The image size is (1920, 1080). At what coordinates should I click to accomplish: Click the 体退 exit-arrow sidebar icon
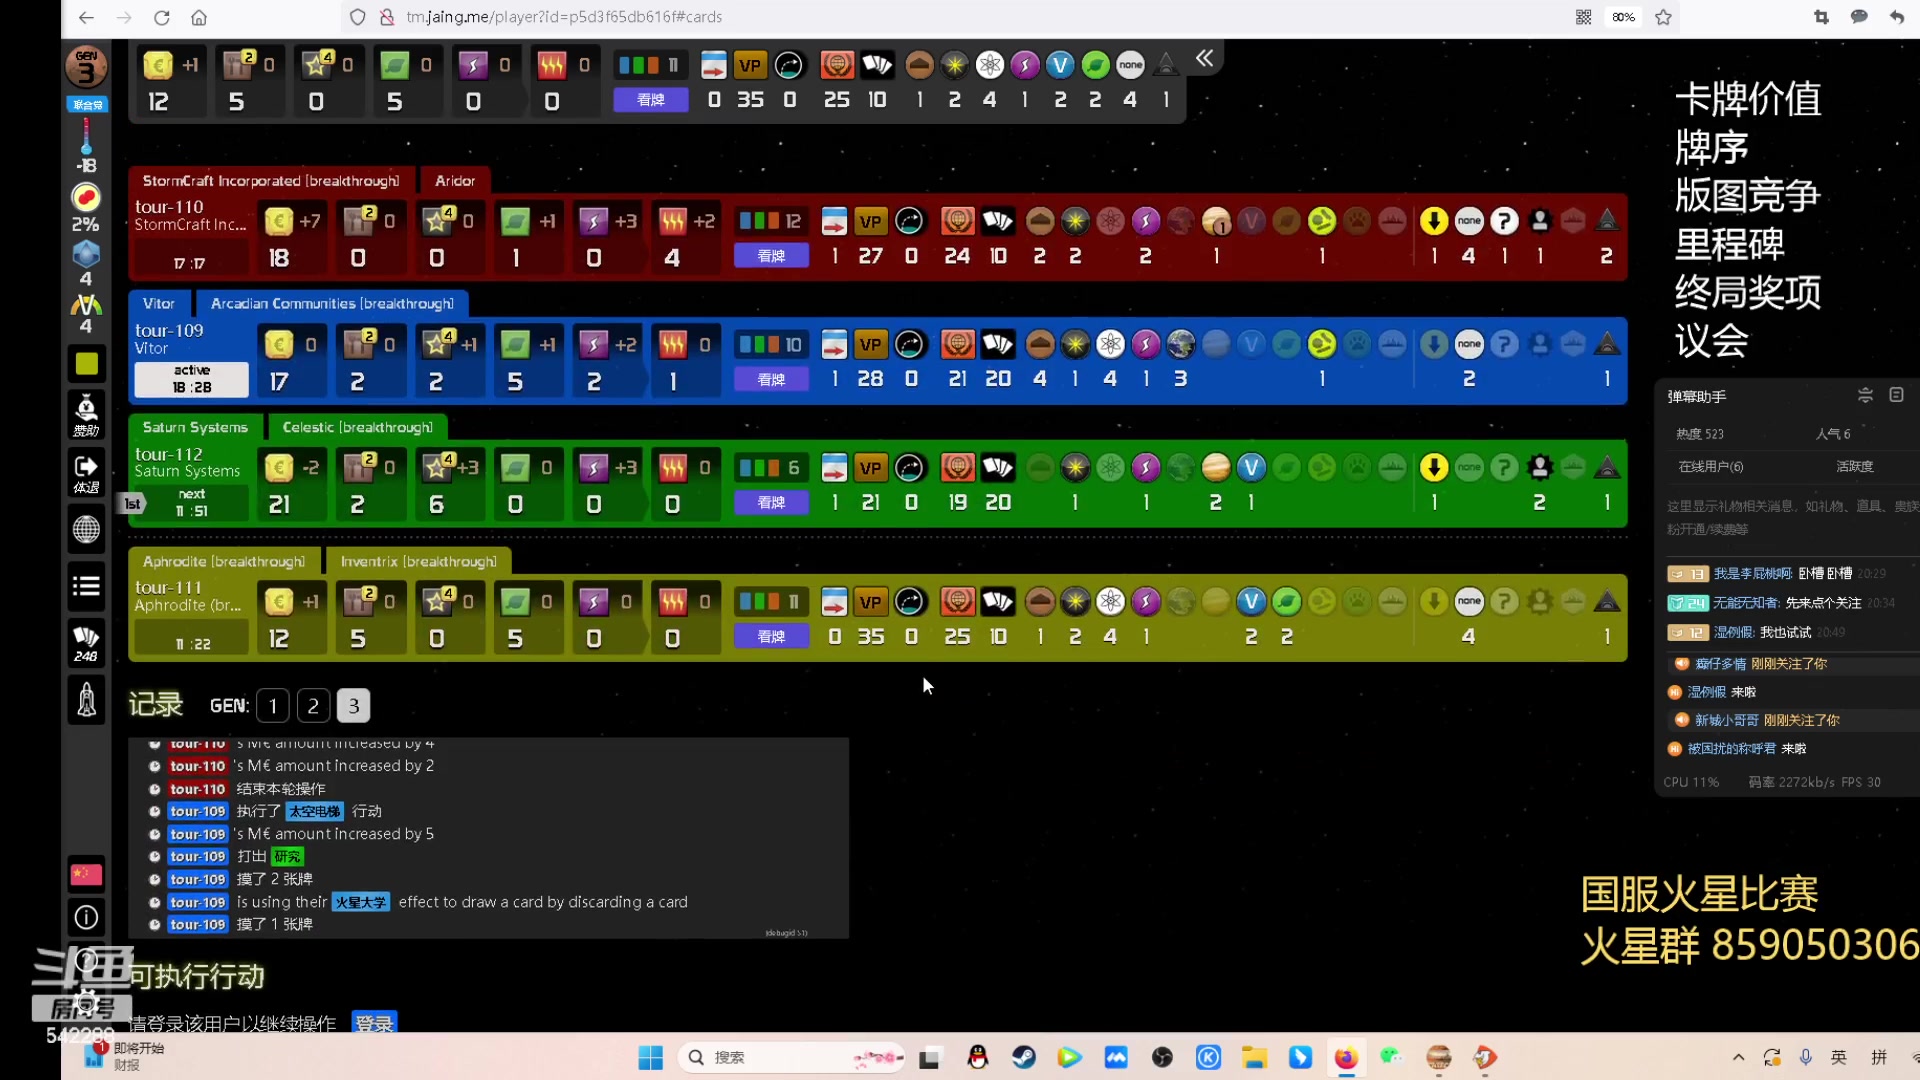click(86, 473)
